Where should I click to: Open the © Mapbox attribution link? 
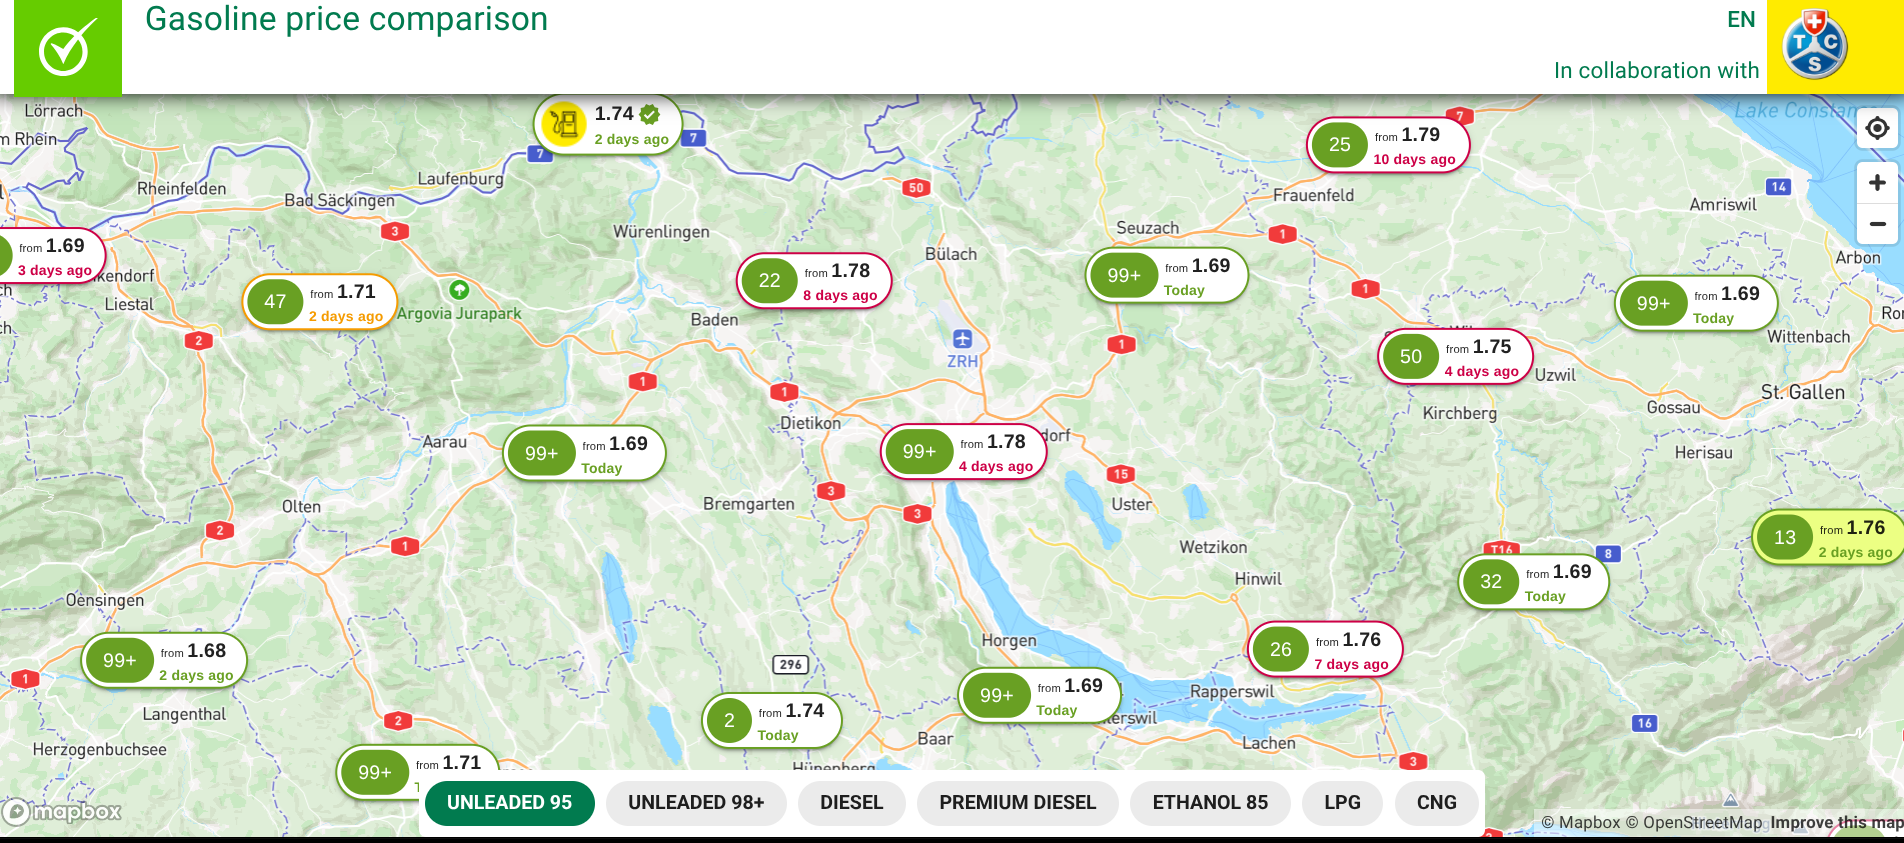(x=1580, y=823)
